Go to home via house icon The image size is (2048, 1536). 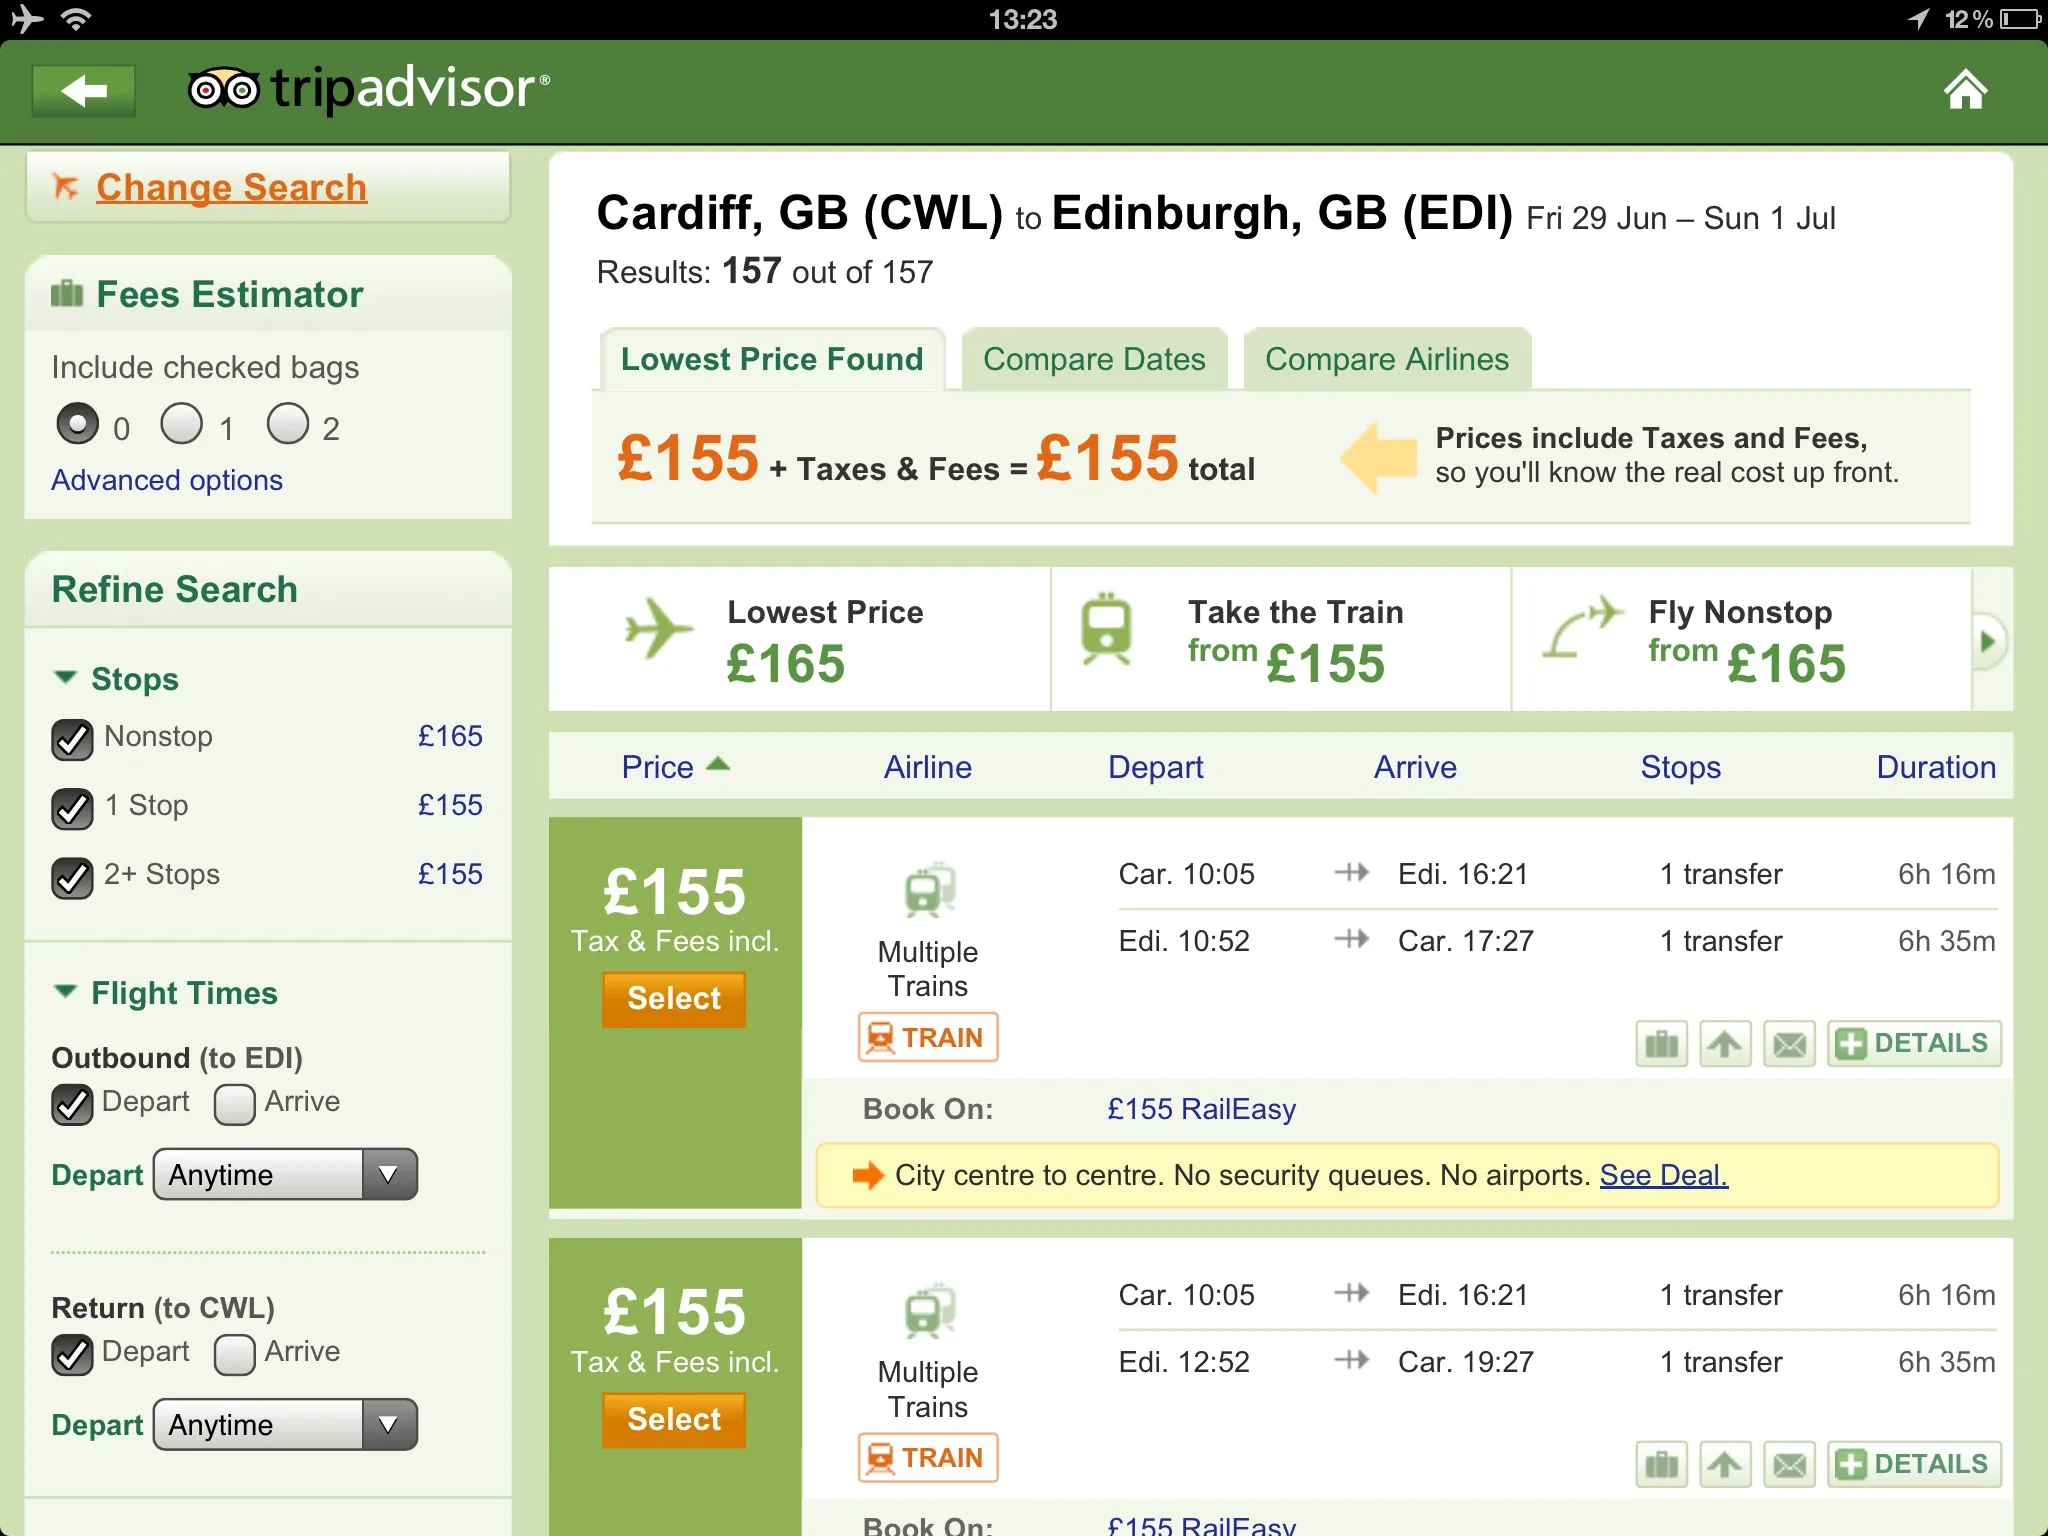point(1964,90)
